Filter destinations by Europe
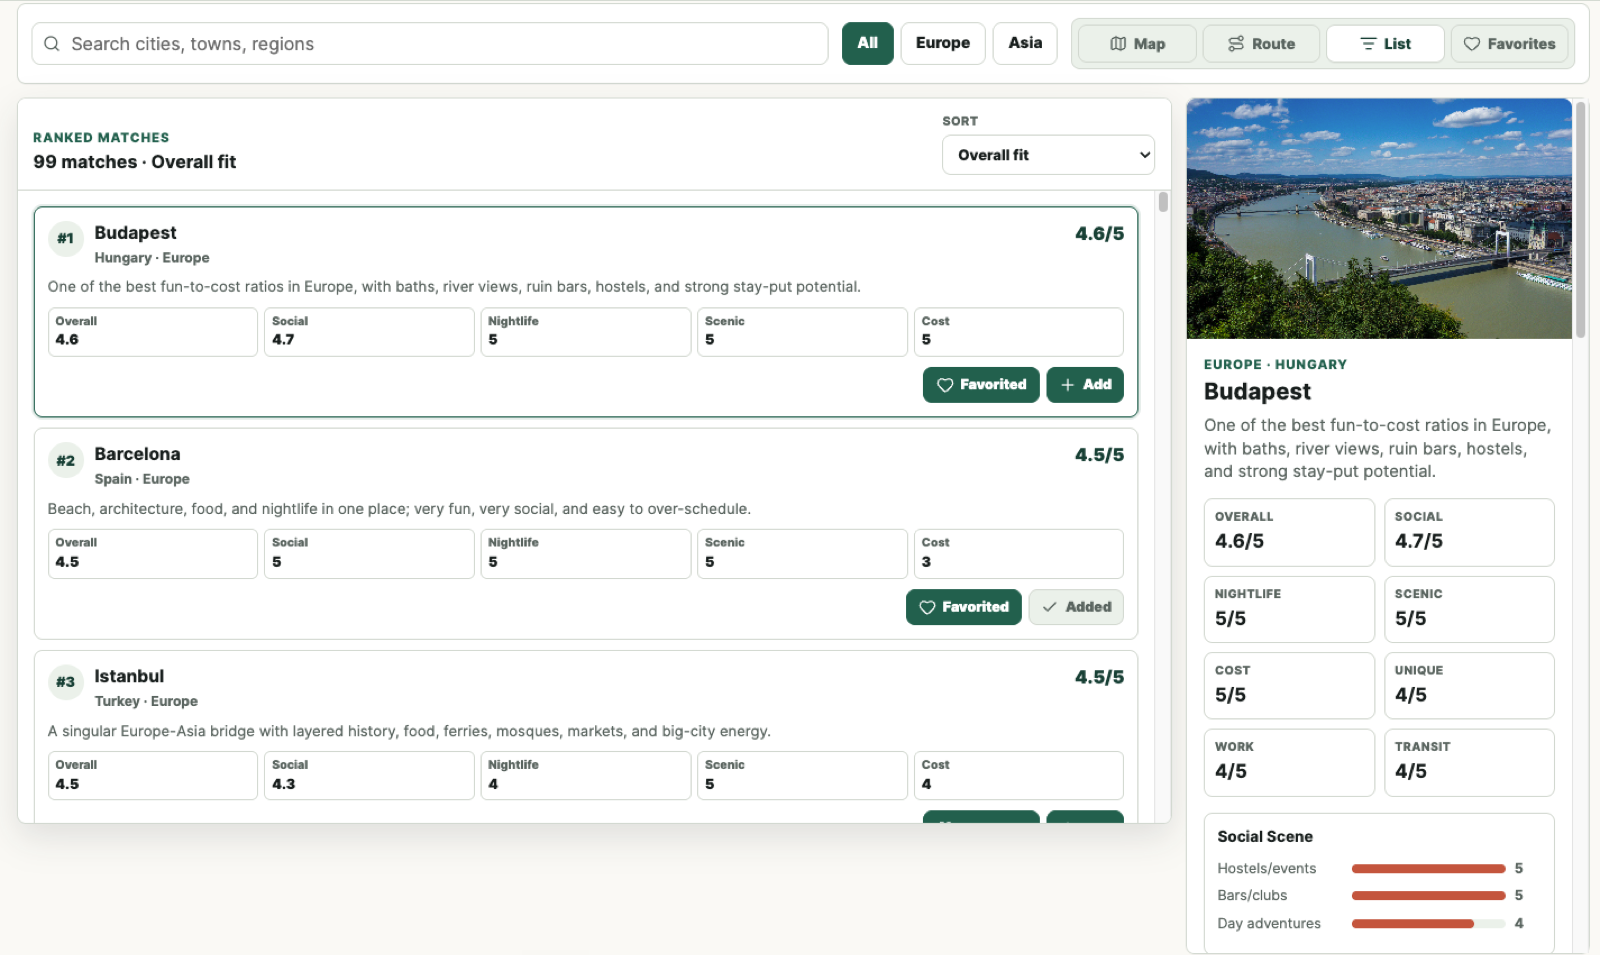This screenshot has width=1600, height=955. (x=942, y=43)
